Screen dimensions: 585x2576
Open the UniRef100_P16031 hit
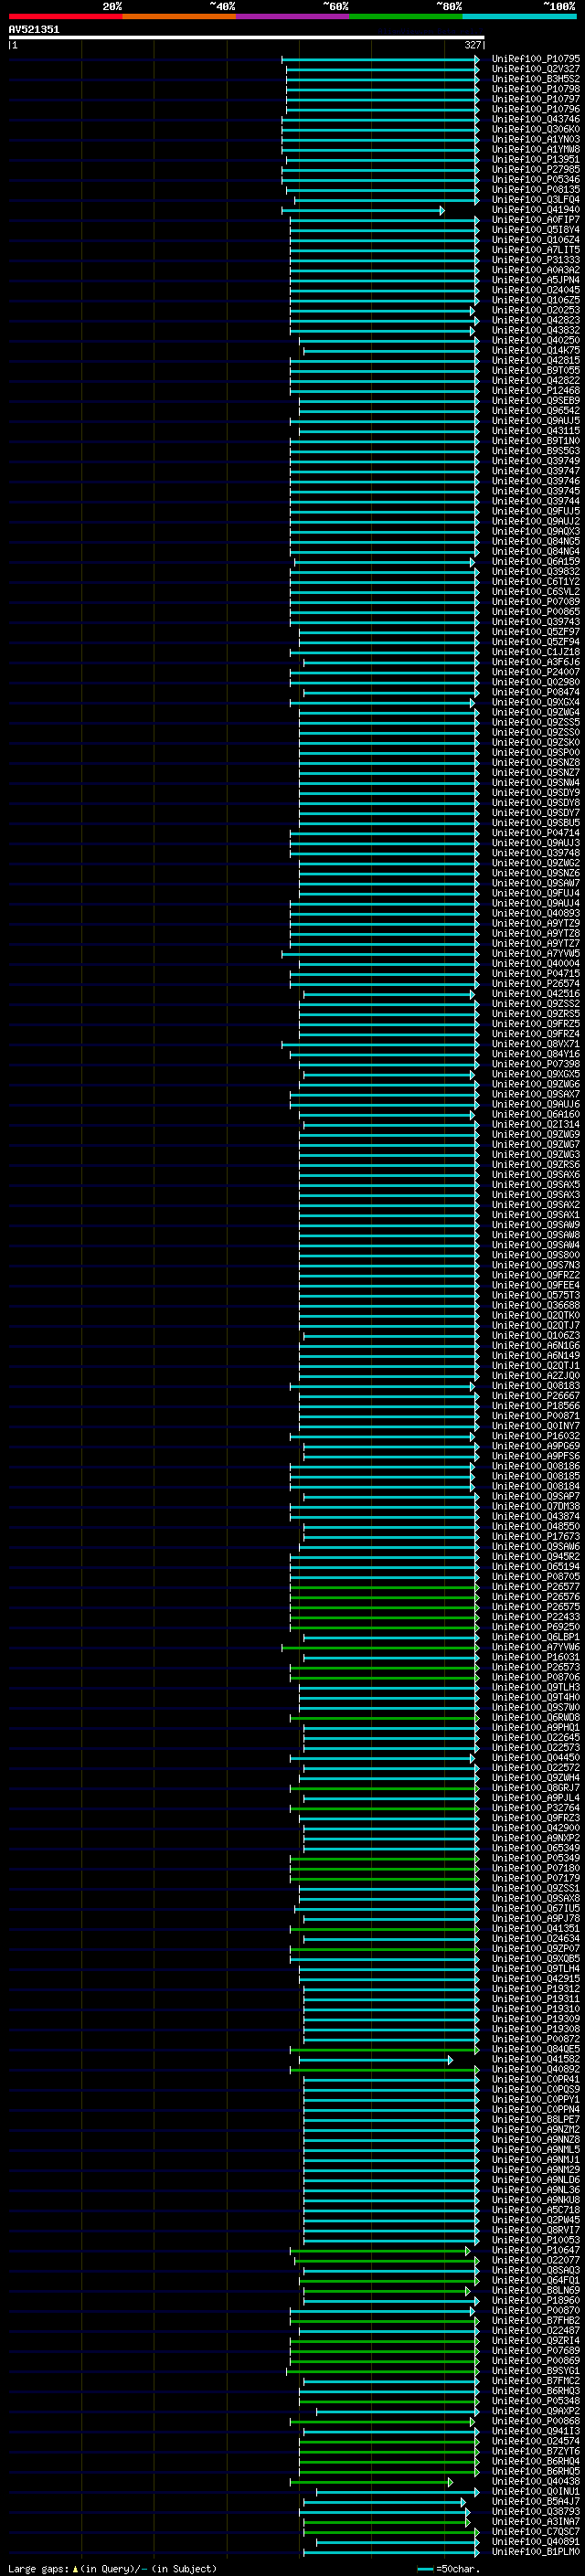point(536,1657)
